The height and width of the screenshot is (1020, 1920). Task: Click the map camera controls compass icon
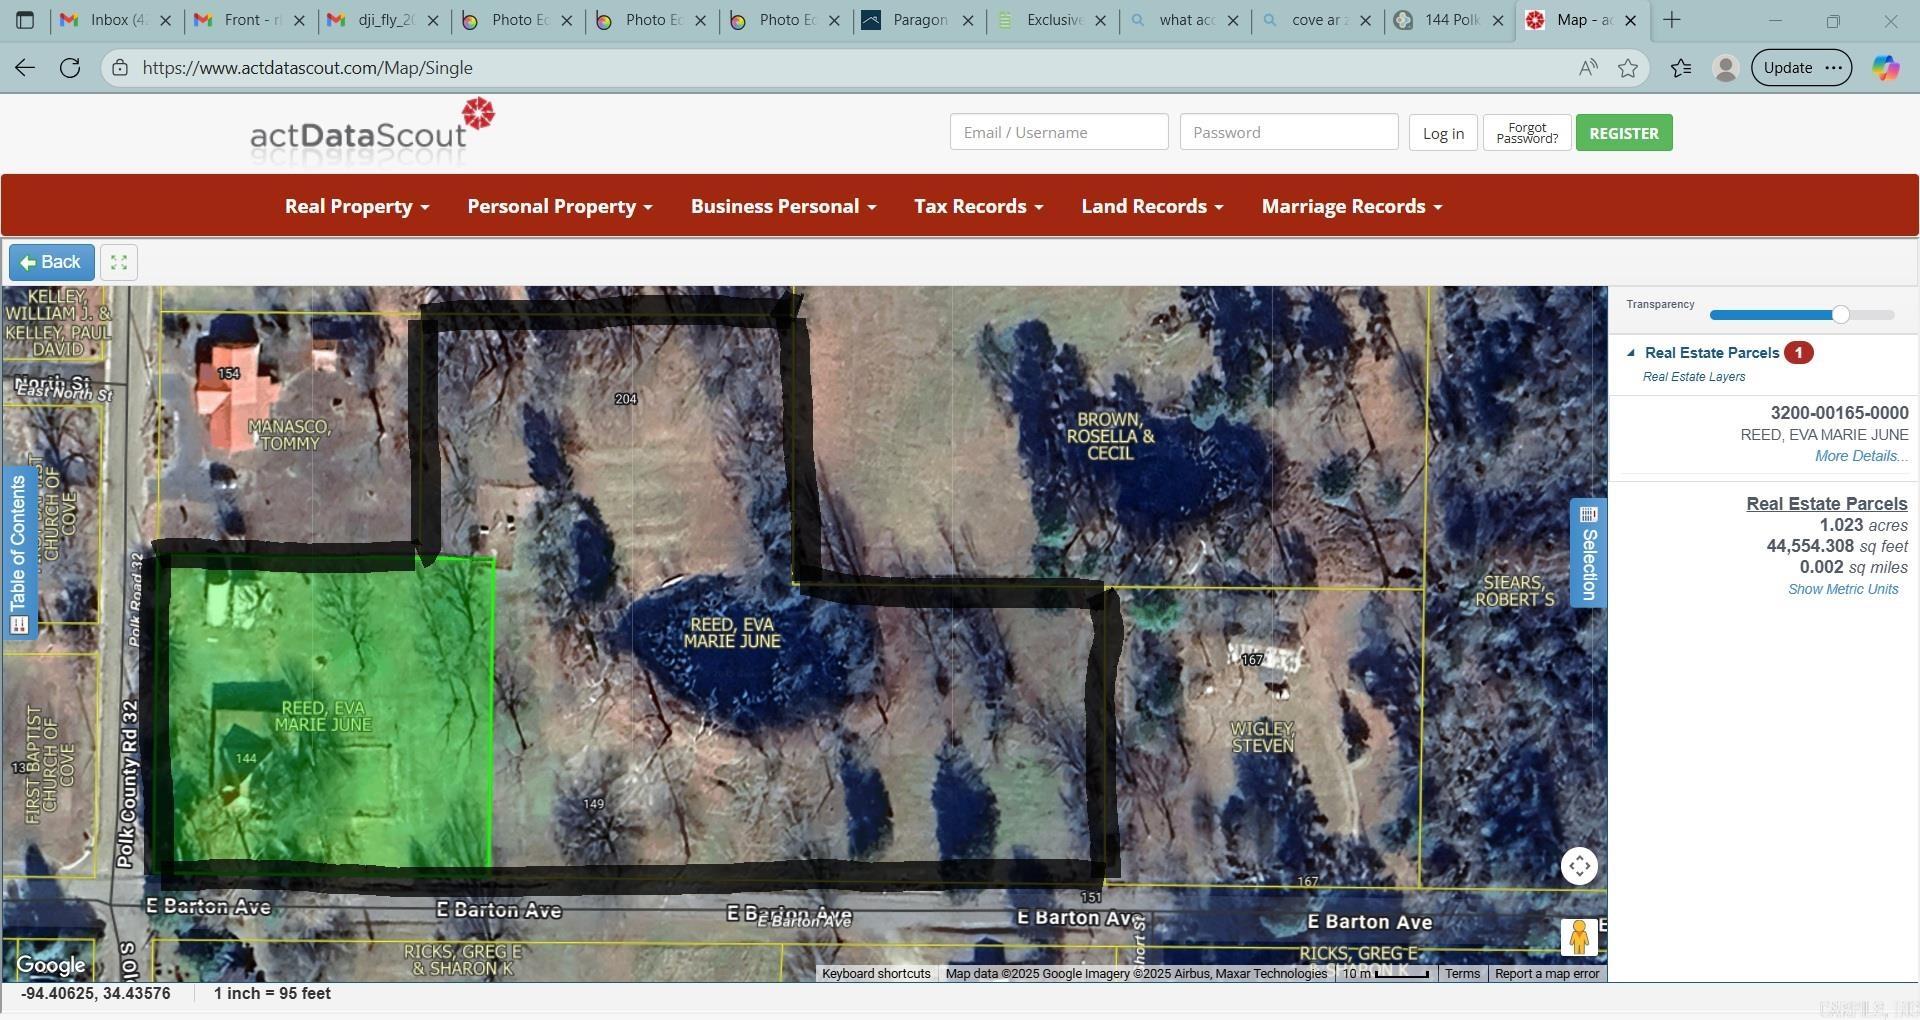1579,866
